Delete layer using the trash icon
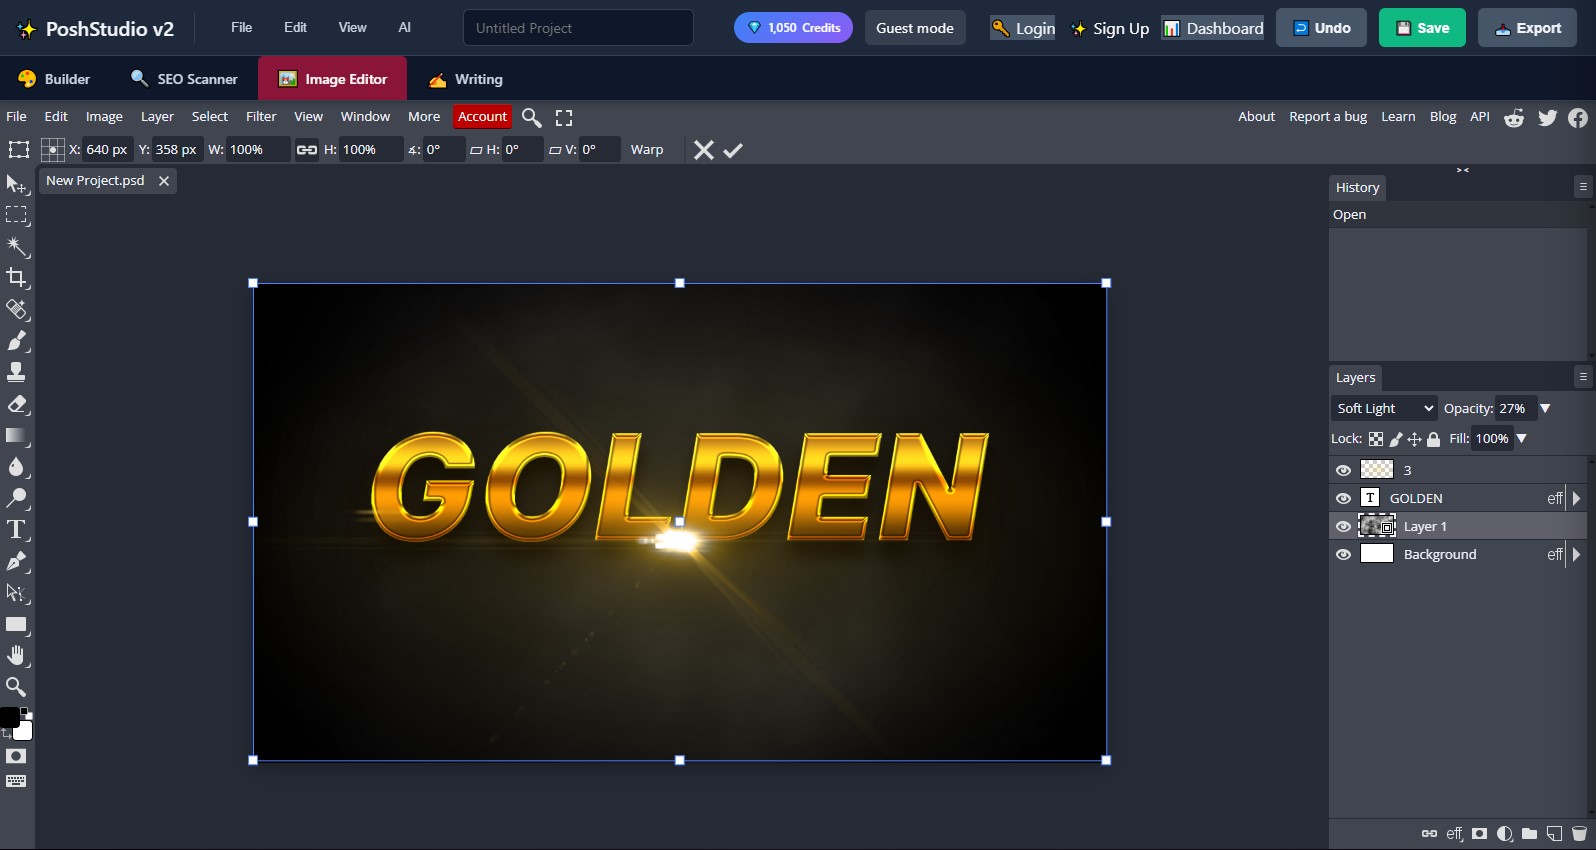1596x850 pixels. pos(1579,833)
